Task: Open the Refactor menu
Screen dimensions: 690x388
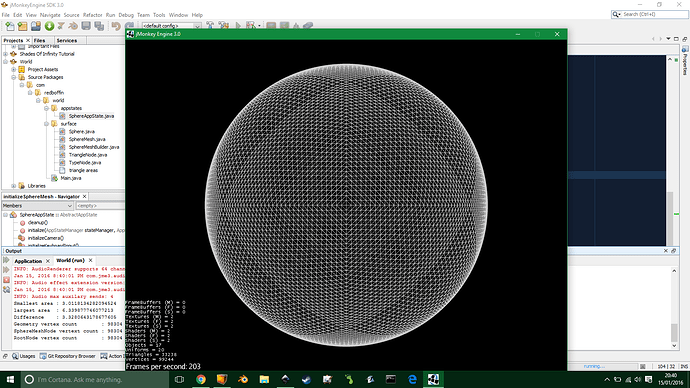Action: [92, 15]
